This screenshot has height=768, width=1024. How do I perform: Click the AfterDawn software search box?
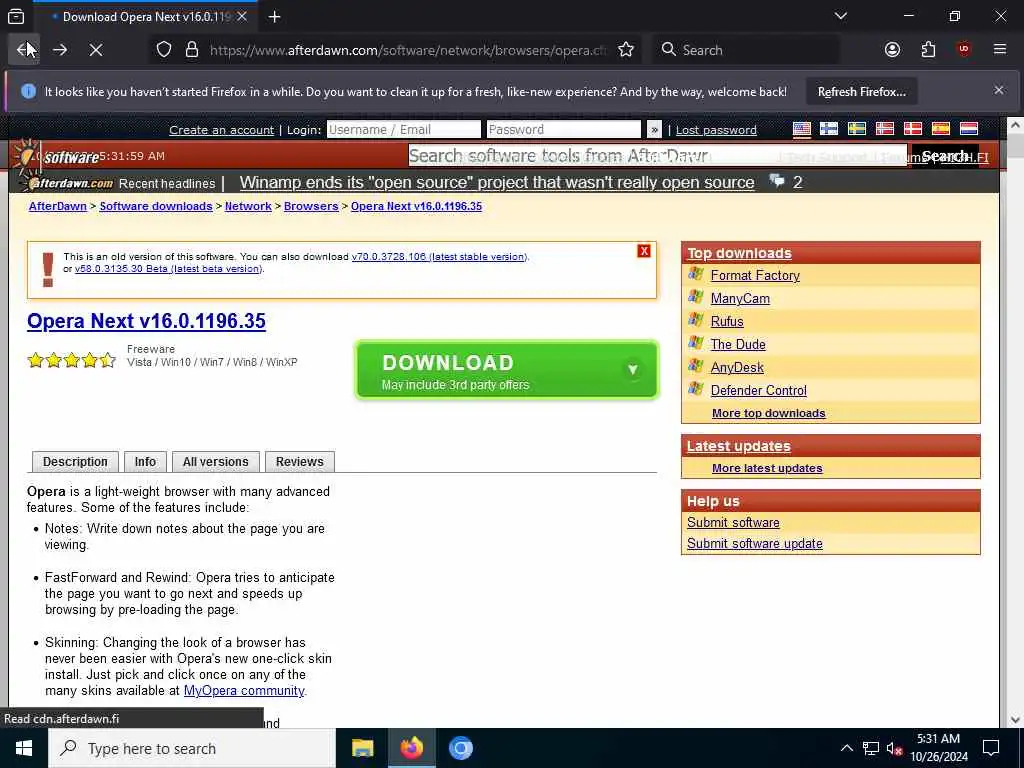coord(658,155)
